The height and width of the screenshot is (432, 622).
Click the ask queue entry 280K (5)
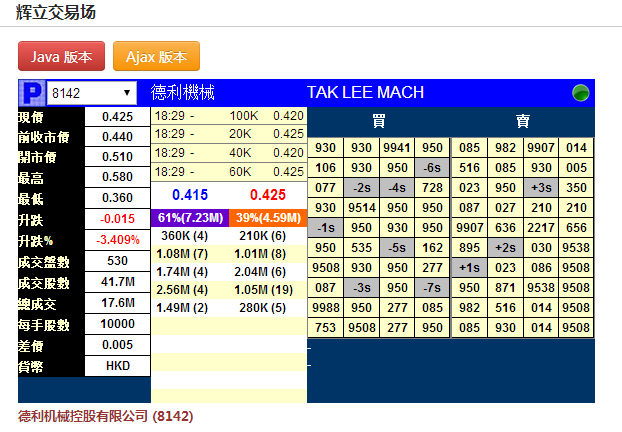(263, 308)
